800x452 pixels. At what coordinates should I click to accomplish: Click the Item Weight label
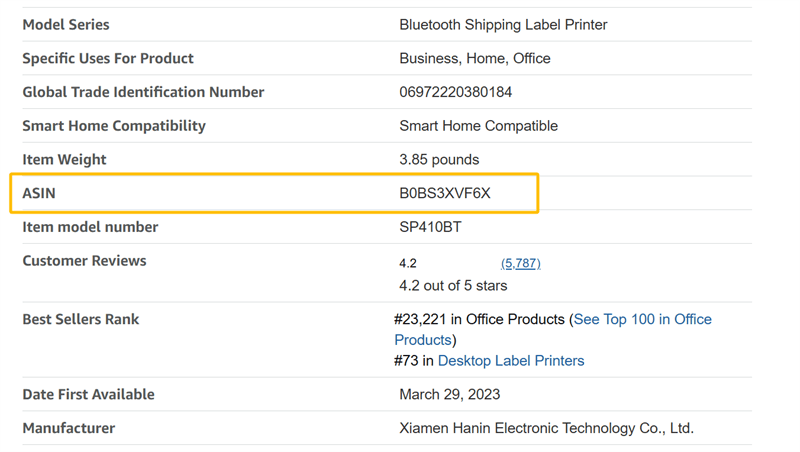tap(64, 159)
